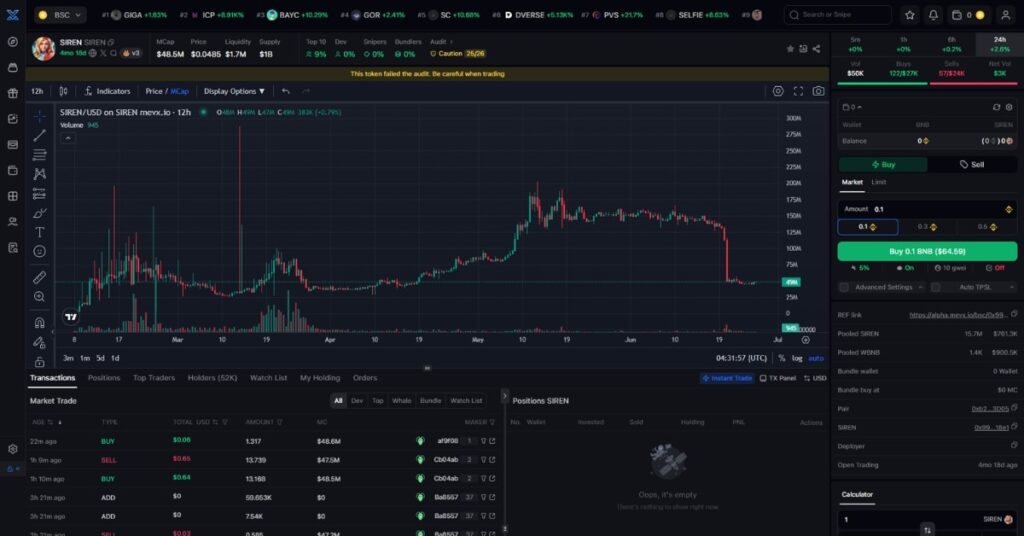Click the Search or Snipe box

(x=837, y=14)
